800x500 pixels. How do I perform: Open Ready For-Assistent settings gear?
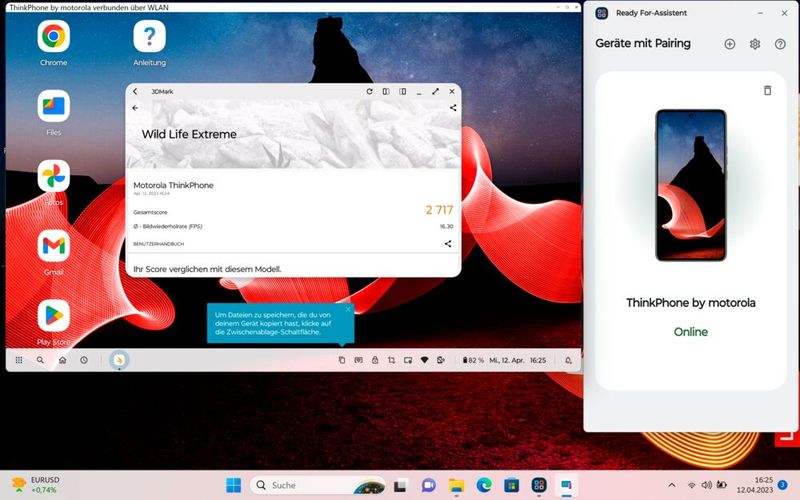pos(755,44)
